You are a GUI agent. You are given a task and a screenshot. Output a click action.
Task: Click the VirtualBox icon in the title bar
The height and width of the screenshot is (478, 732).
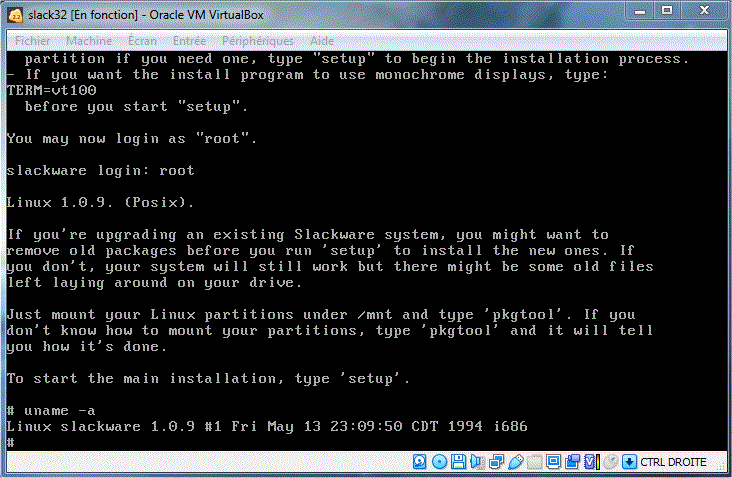click(x=15, y=15)
